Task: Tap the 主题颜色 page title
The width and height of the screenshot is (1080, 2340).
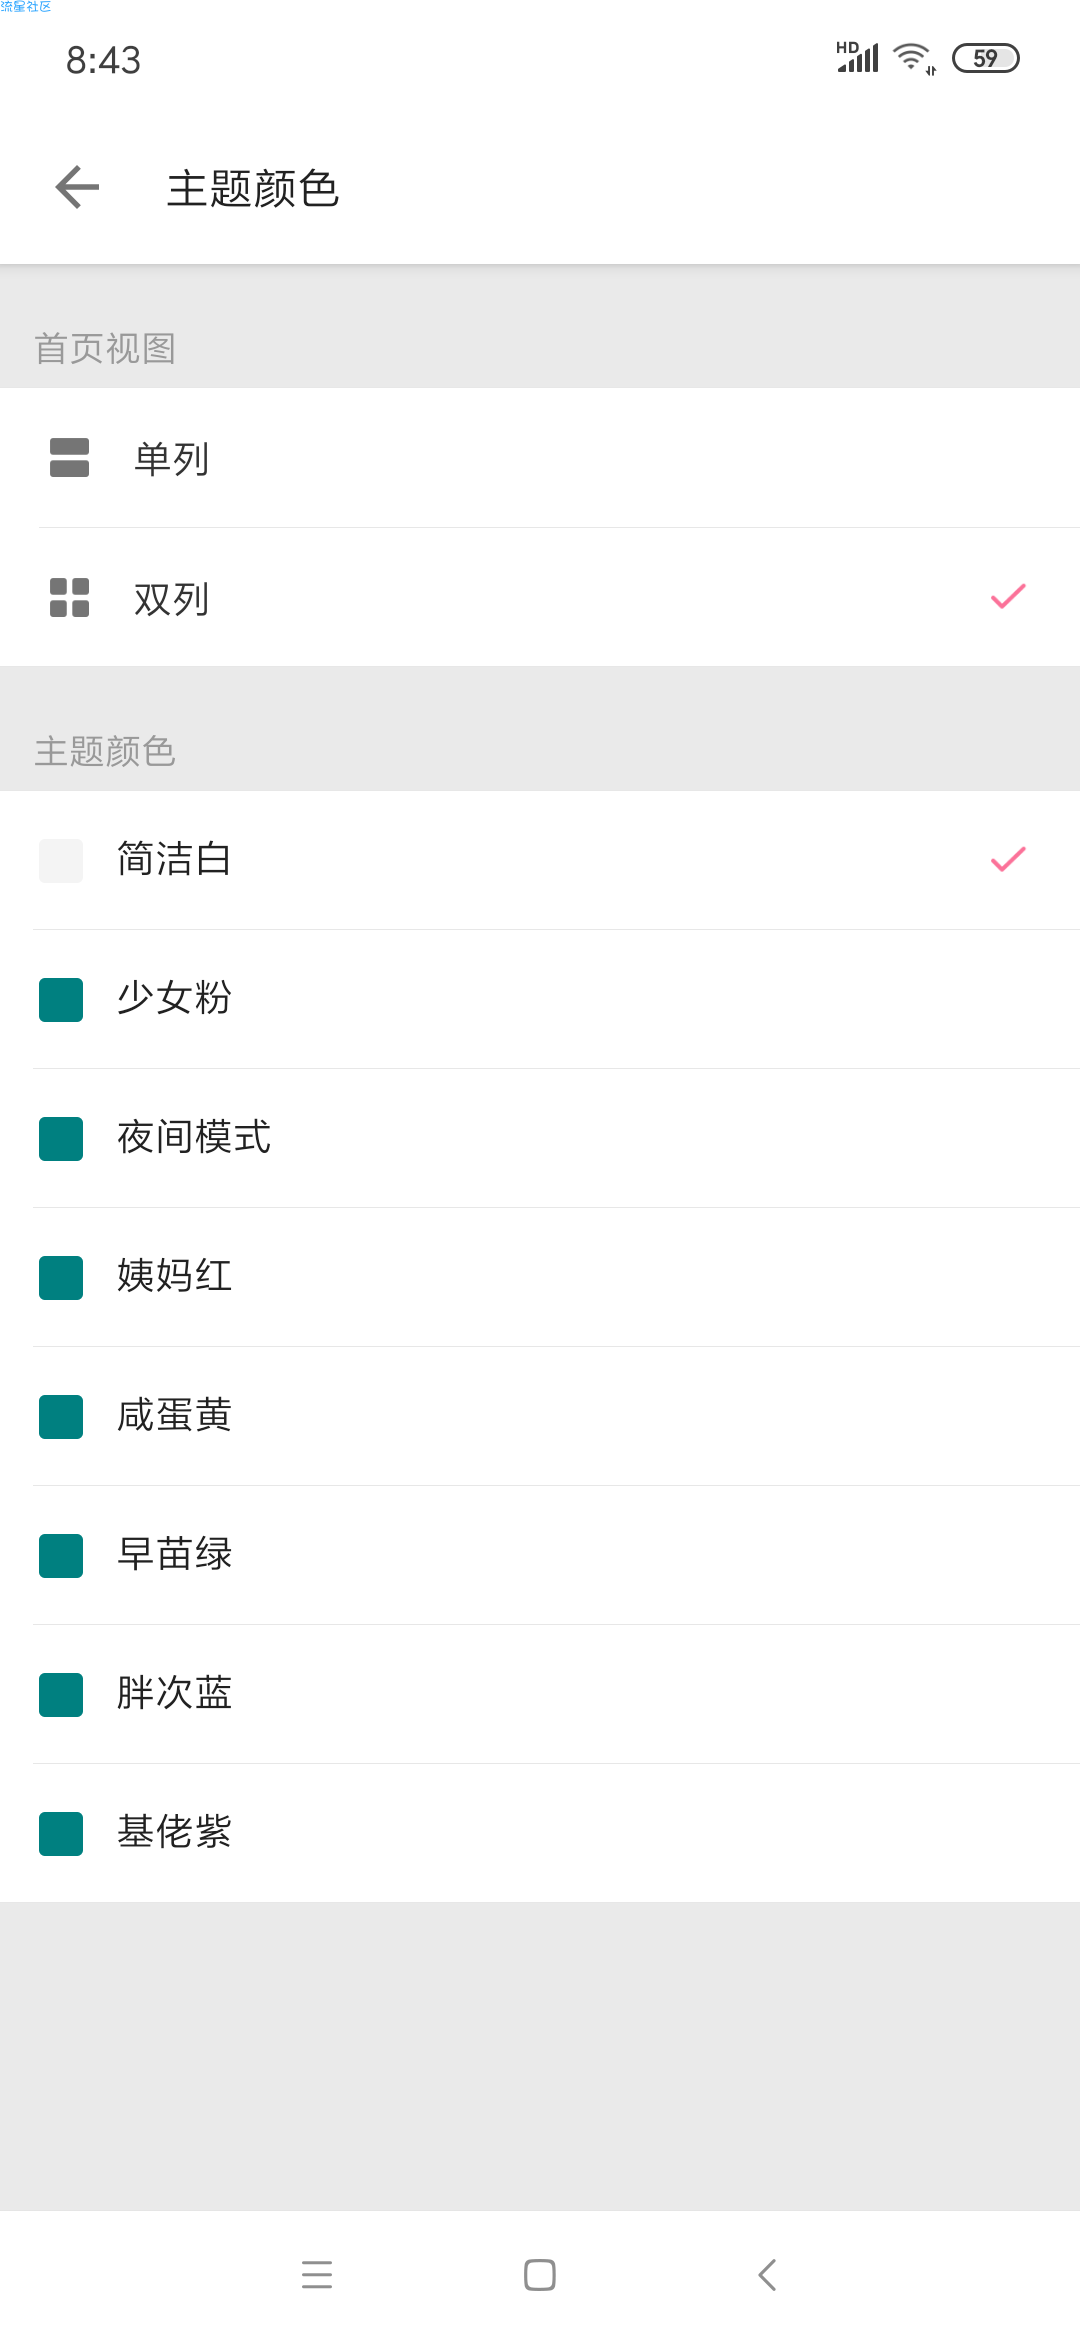Action: [253, 188]
